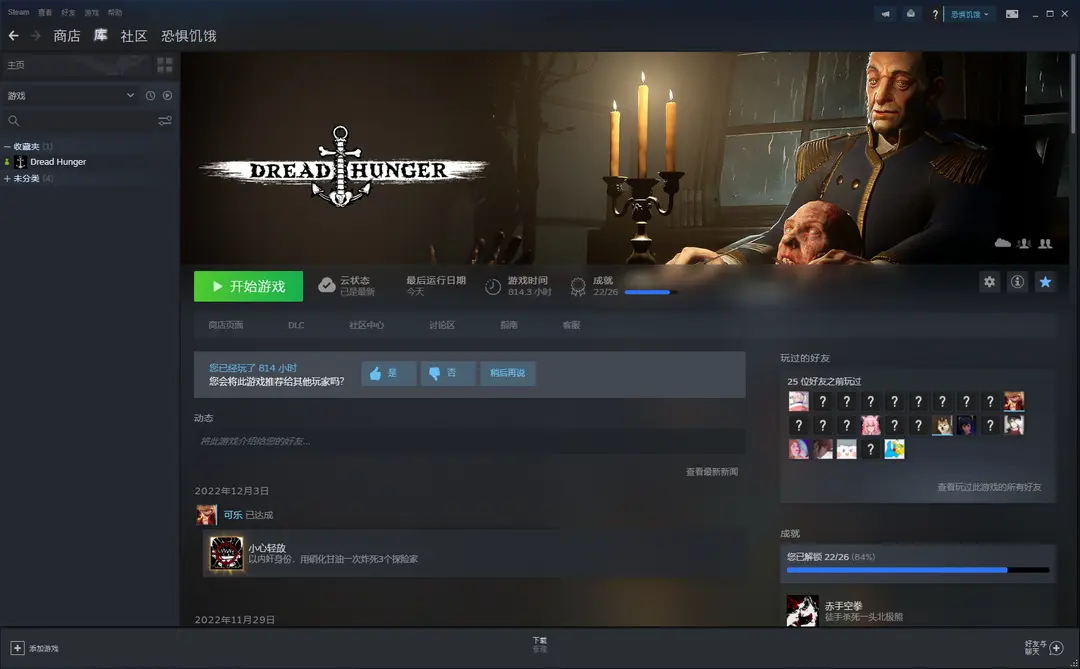Open the 恐惧饥饿 profile tab
1080x669 pixels.
click(189, 36)
